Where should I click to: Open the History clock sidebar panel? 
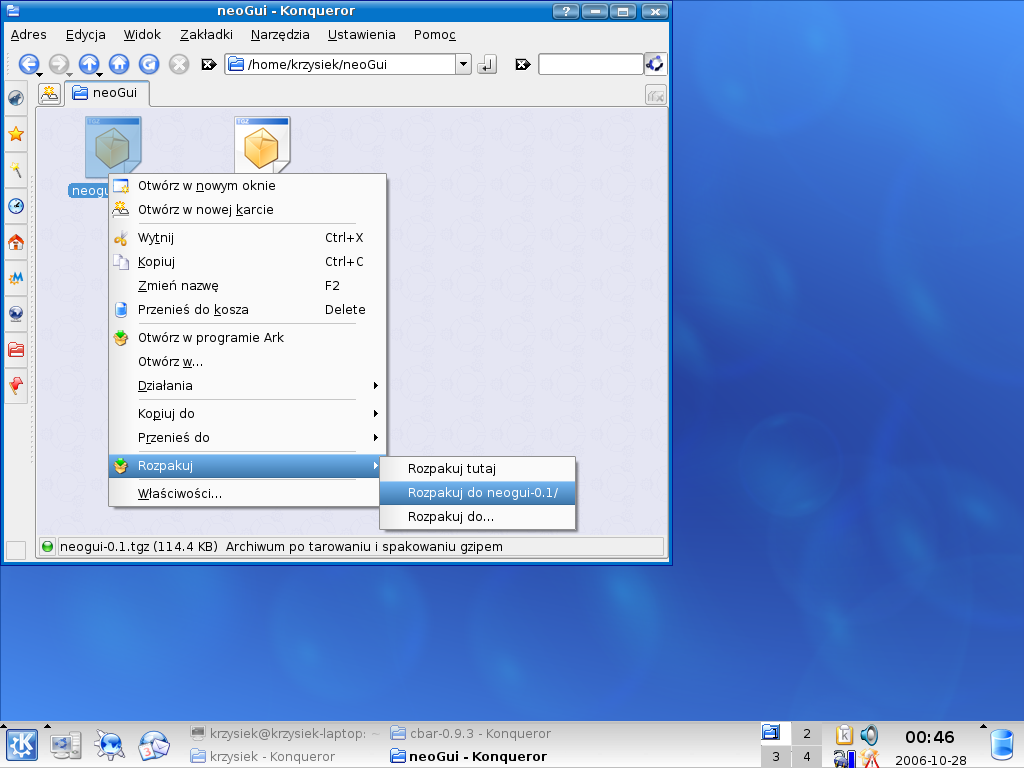pyautogui.click(x=16, y=206)
